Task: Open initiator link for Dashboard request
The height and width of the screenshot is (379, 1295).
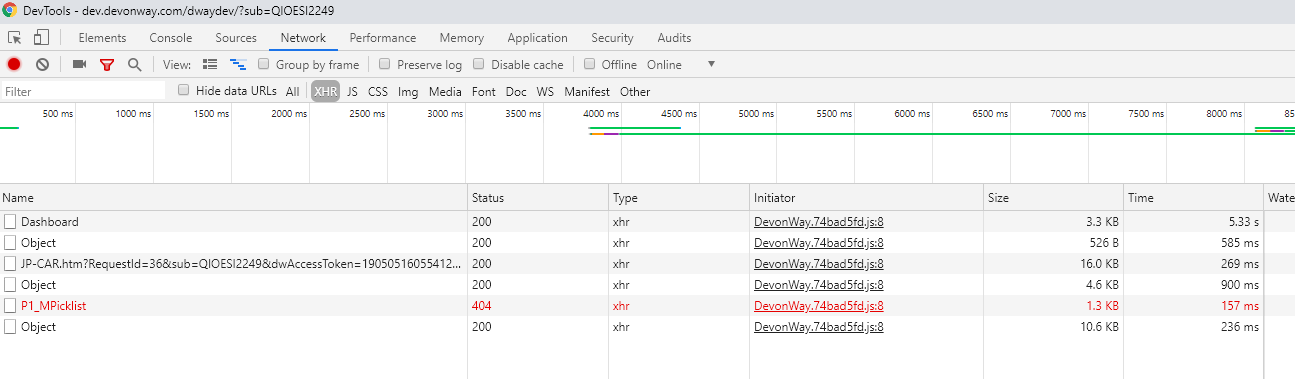Action: point(819,222)
